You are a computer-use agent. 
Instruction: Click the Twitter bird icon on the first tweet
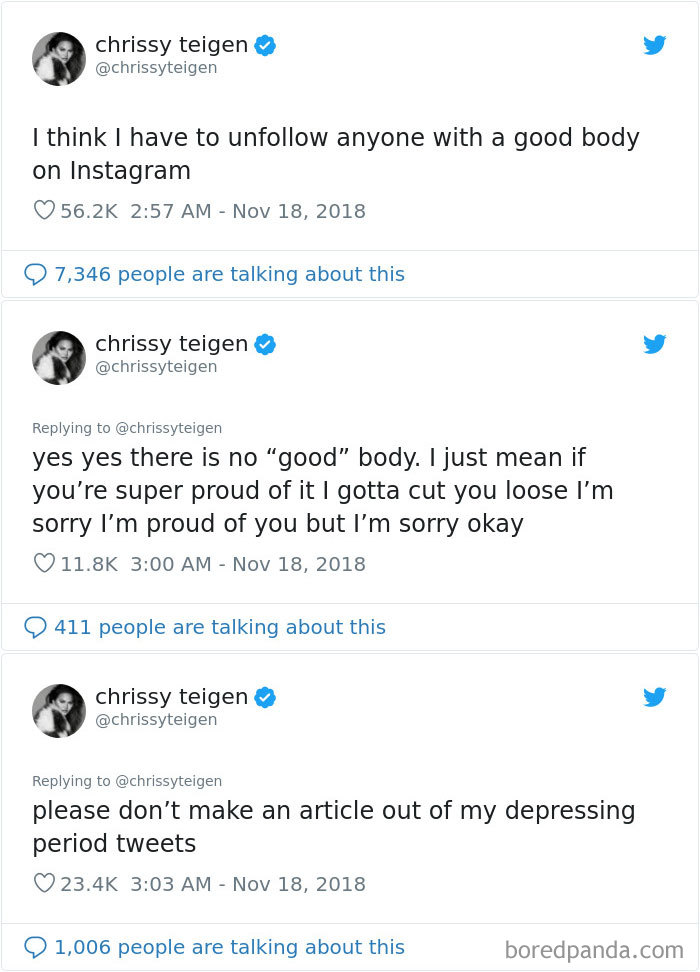[x=655, y=45]
